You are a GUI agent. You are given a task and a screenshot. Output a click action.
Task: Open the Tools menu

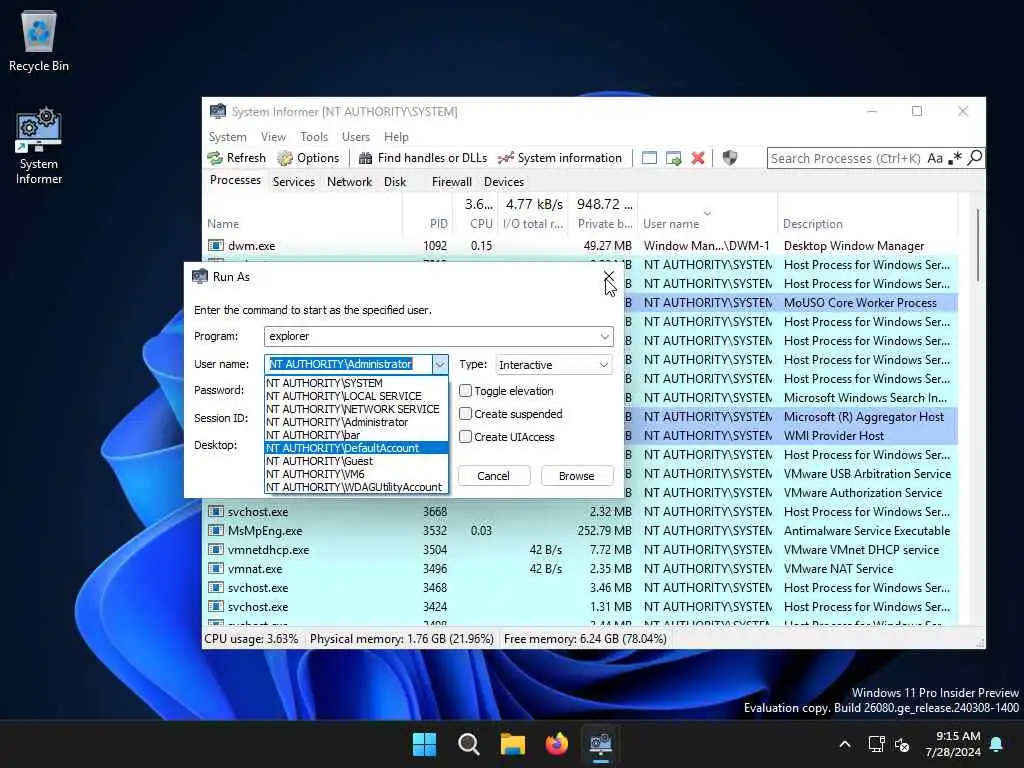pos(313,136)
